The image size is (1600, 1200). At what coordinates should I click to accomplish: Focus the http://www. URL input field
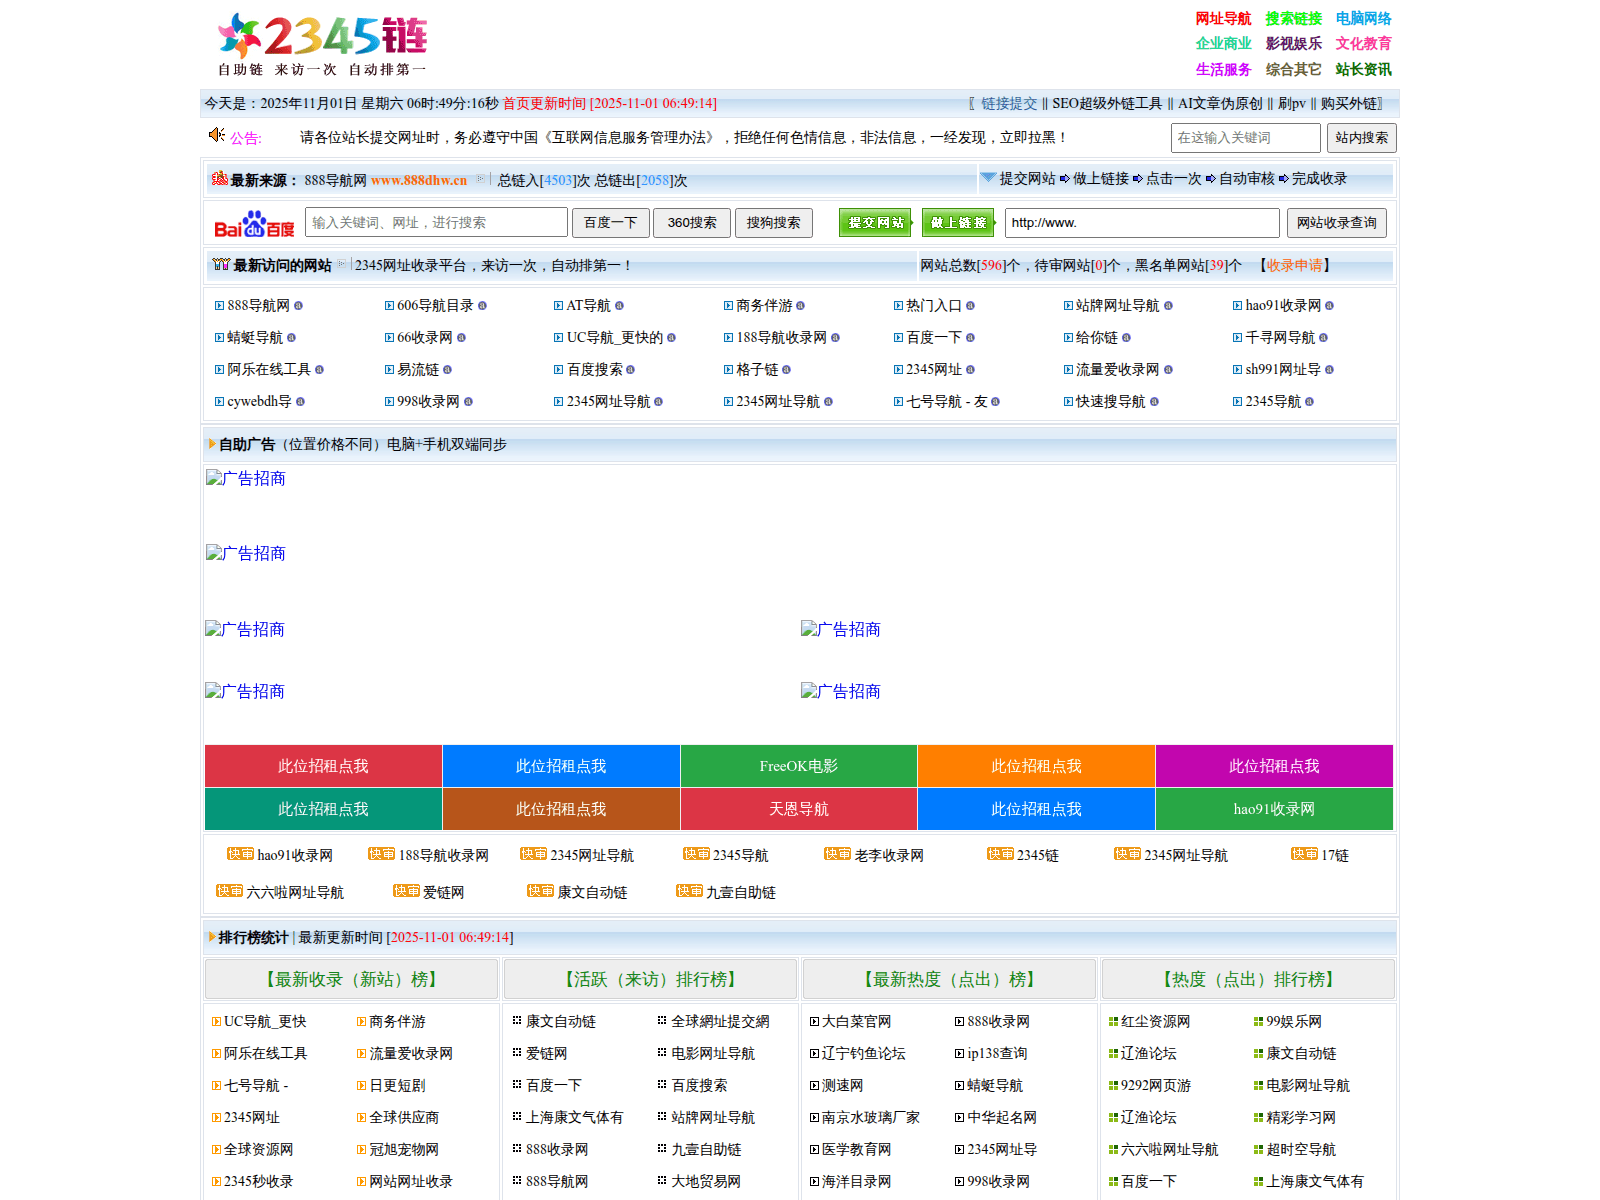[x=1141, y=223]
